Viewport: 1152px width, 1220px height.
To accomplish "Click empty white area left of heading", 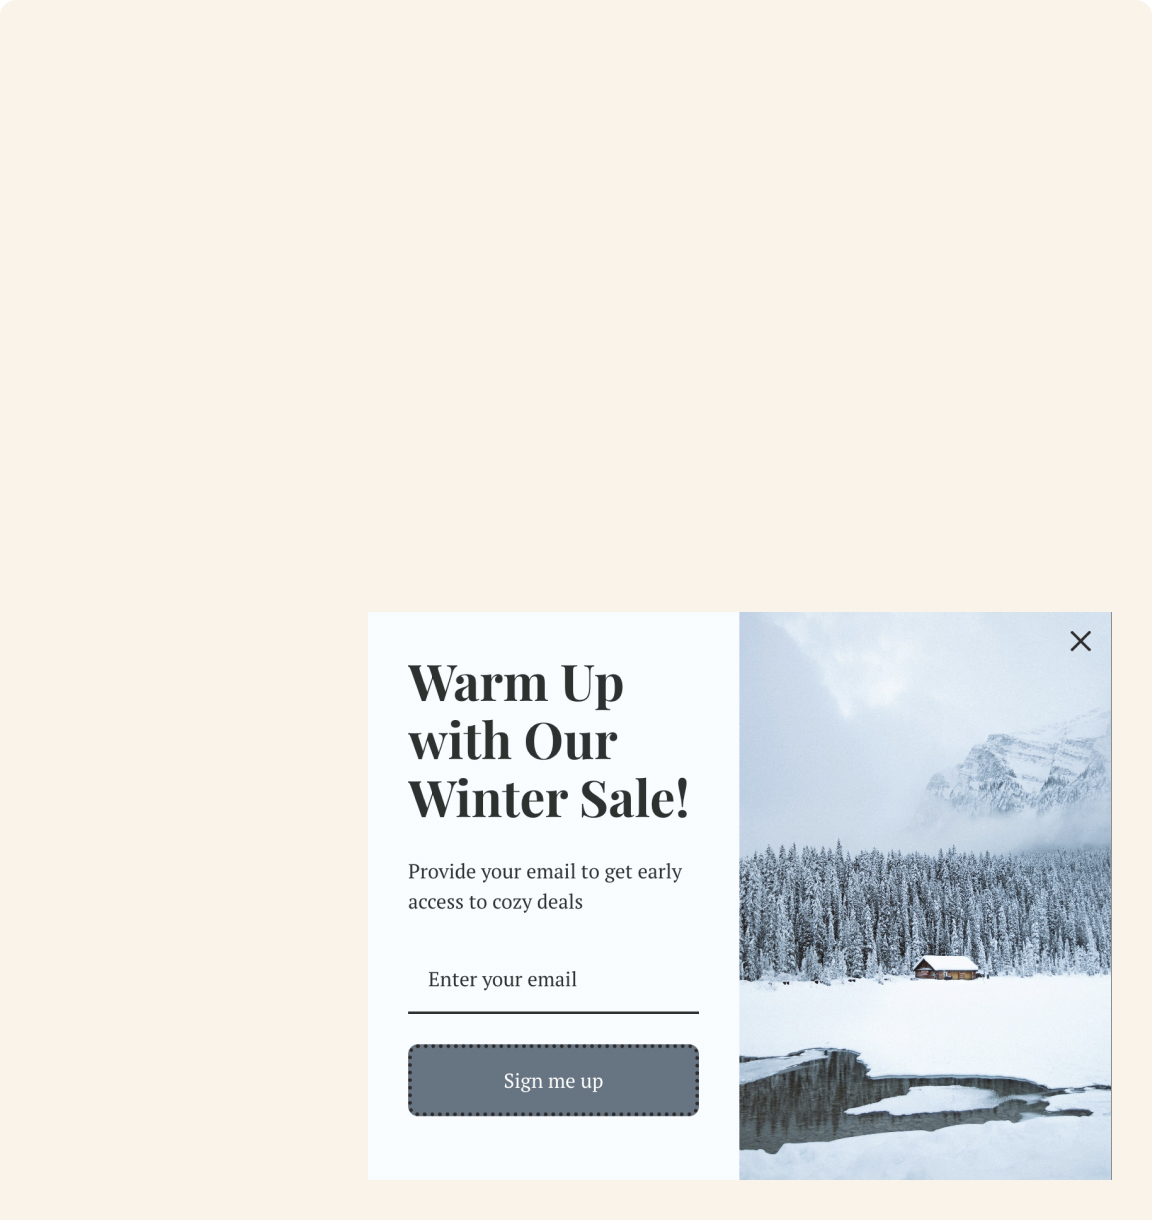I will [x=387, y=740].
